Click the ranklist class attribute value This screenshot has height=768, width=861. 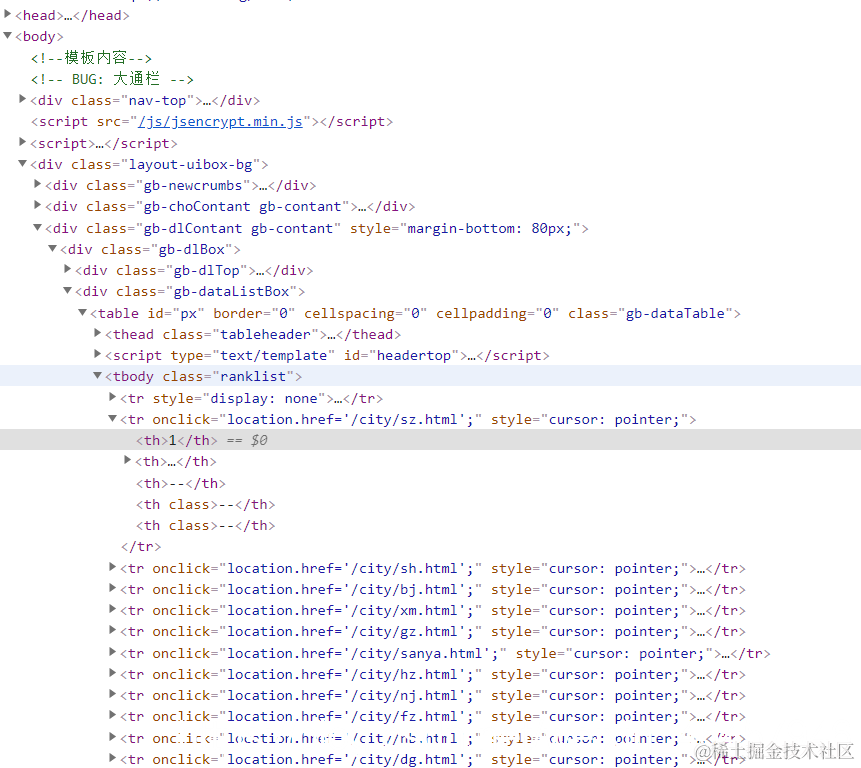tap(253, 377)
